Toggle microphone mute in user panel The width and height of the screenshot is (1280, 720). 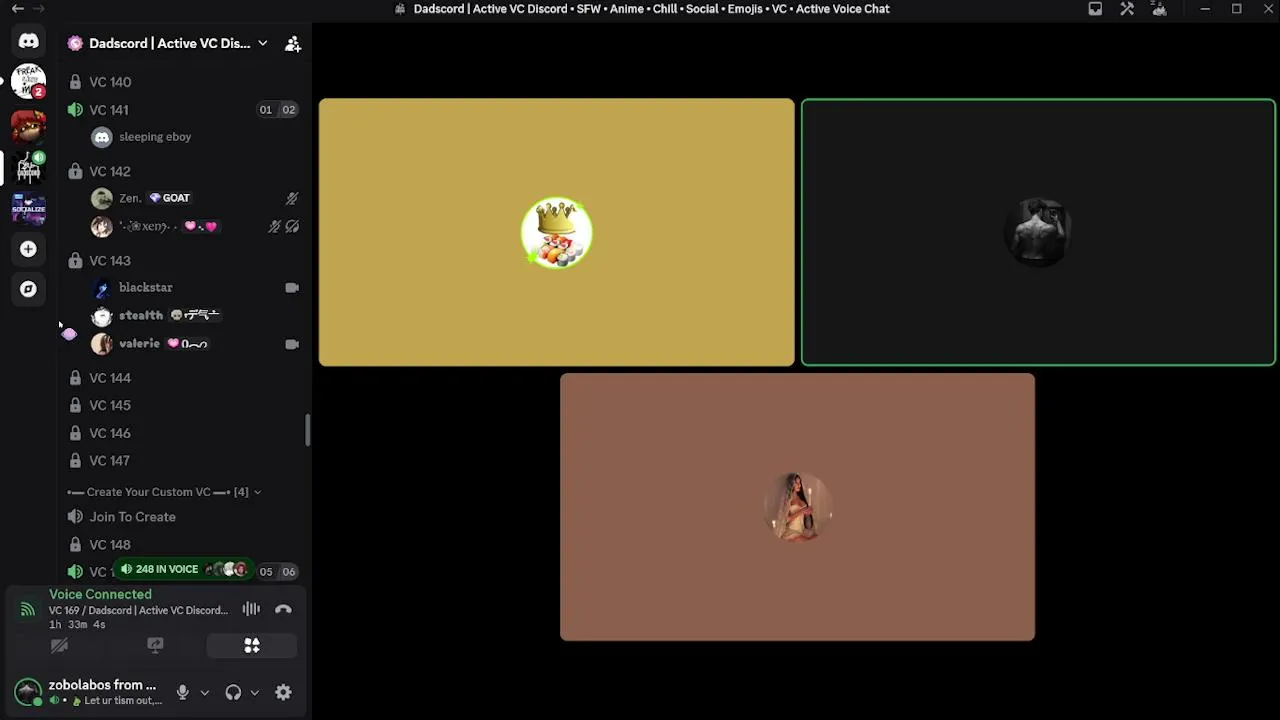point(182,692)
